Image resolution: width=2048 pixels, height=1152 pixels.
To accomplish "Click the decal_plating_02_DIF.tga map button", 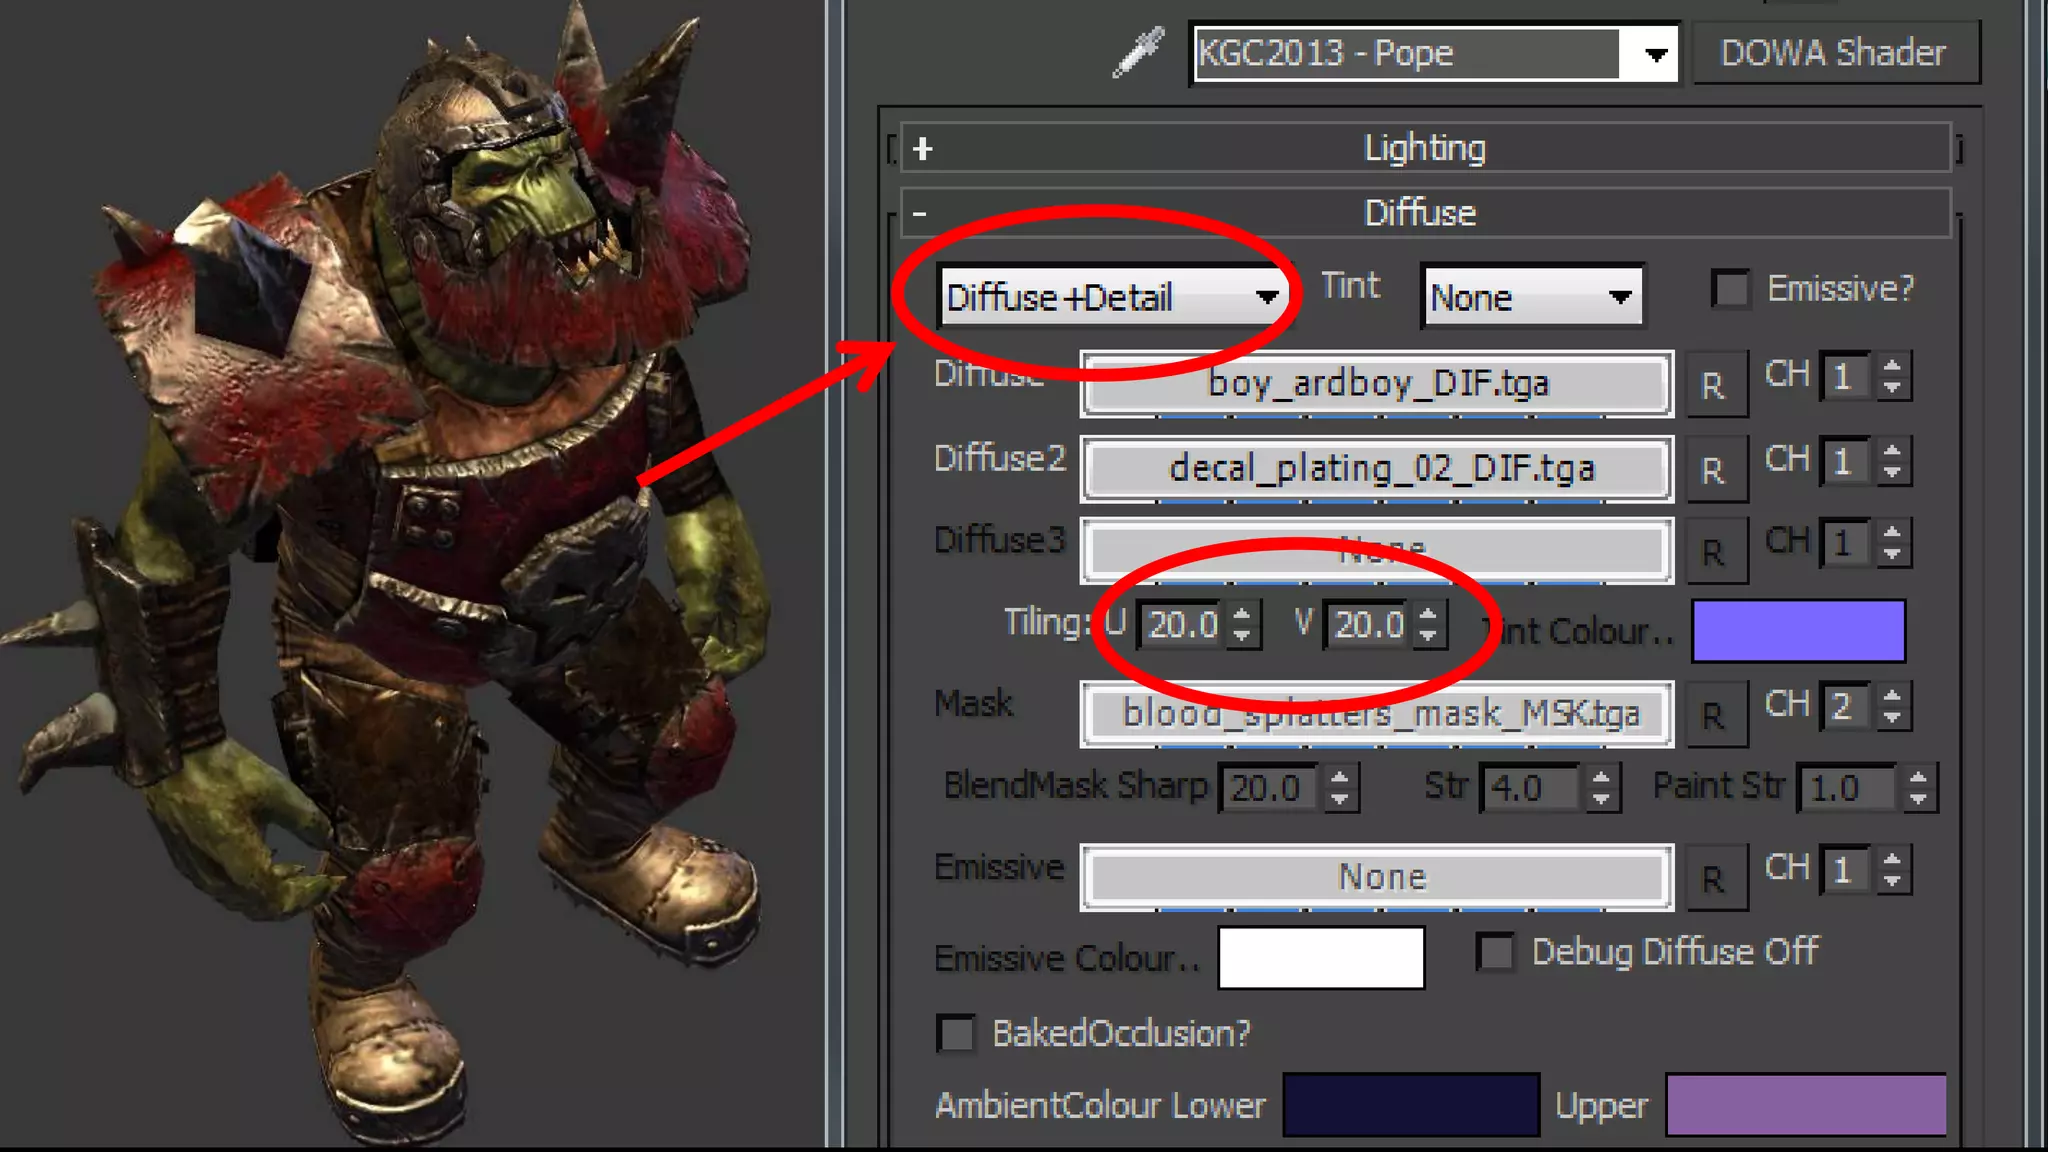I will coord(1377,468).
